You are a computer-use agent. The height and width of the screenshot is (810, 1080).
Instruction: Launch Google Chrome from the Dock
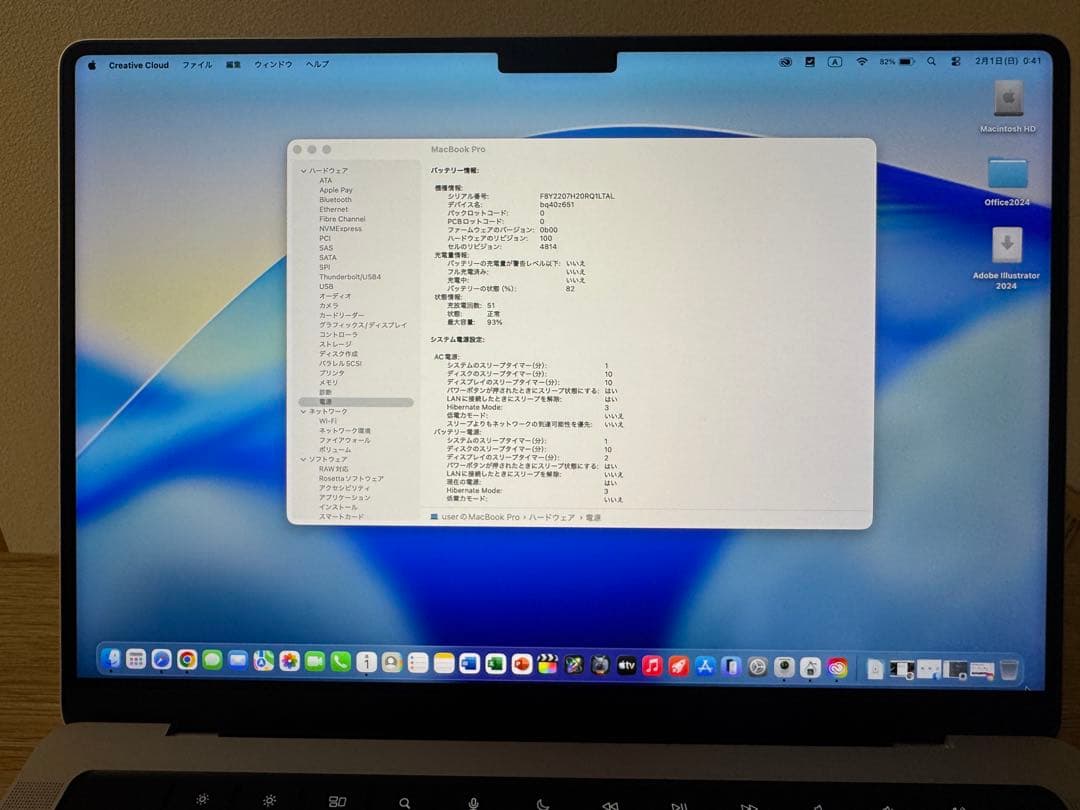(x=187, y=660)
